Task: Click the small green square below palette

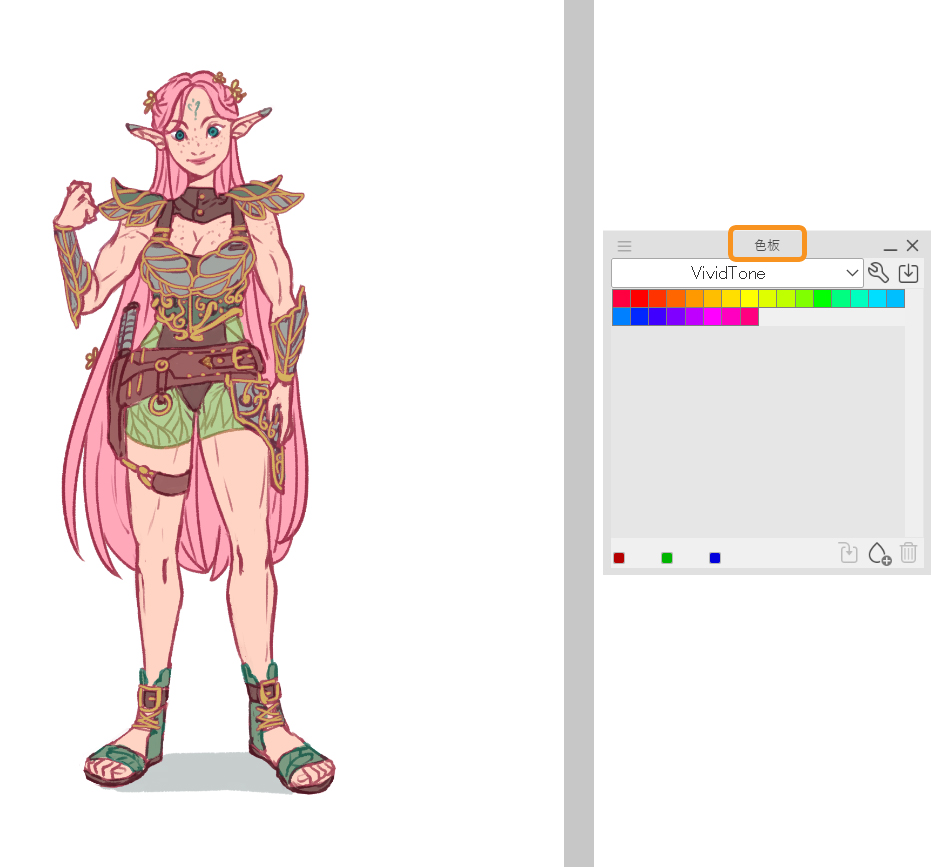Action: [x=667, y=558]
